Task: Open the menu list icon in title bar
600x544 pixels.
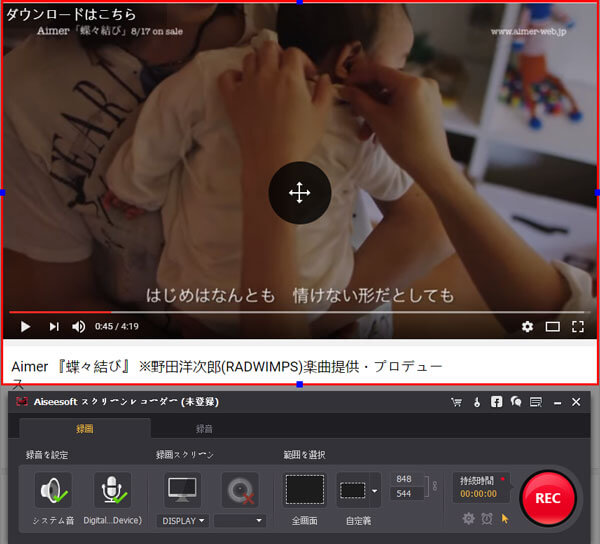Action: pos(536,402)
